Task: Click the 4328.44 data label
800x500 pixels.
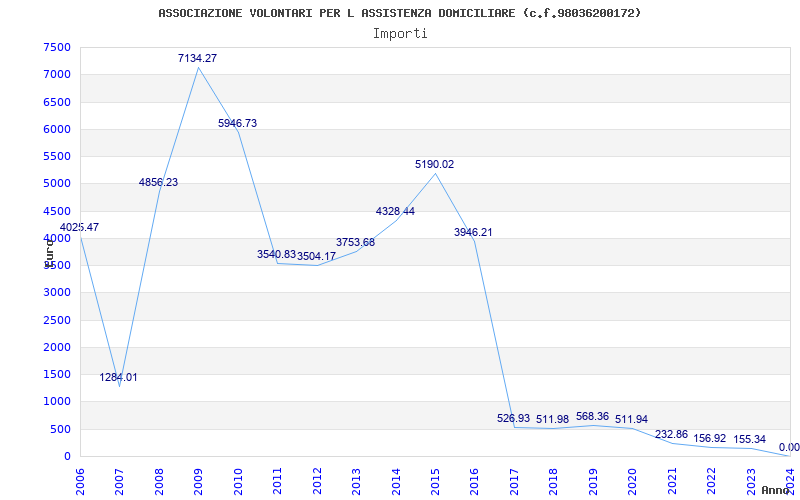Action: tap(395, 211)
